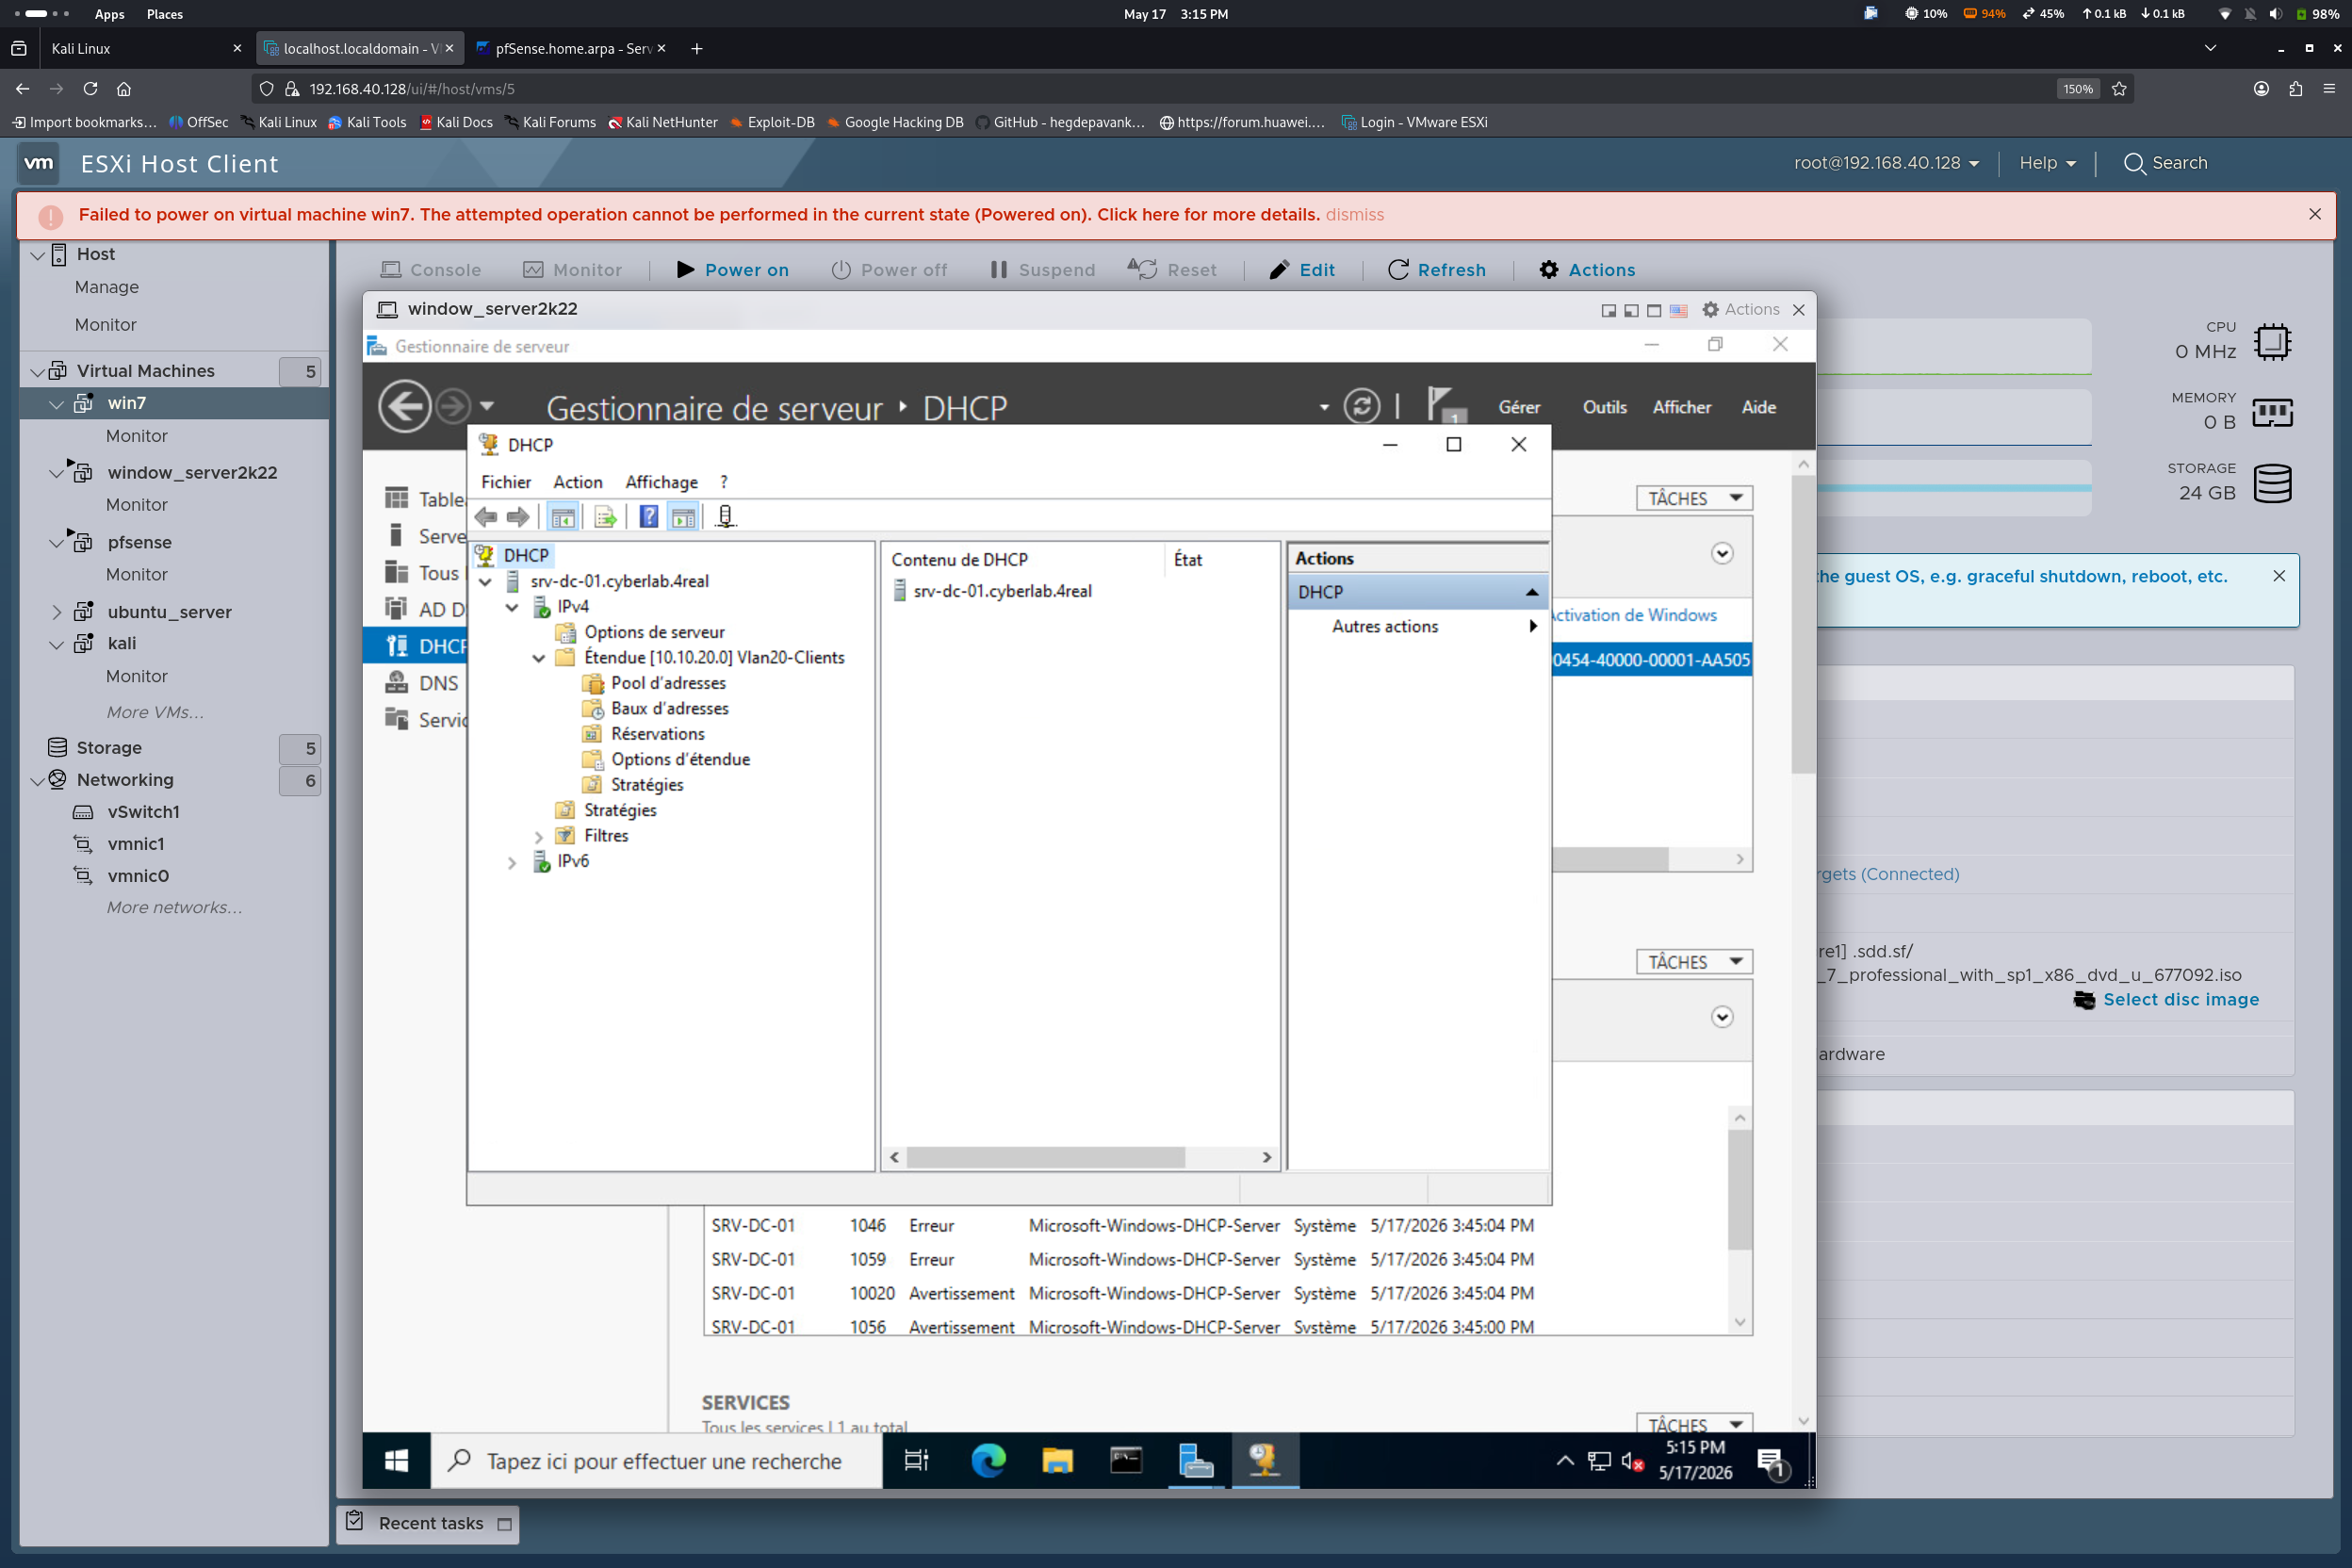2352x1568 pixels.
Task: Select Pool d'adresses in the DHCP tree
Action: (668, 683)
